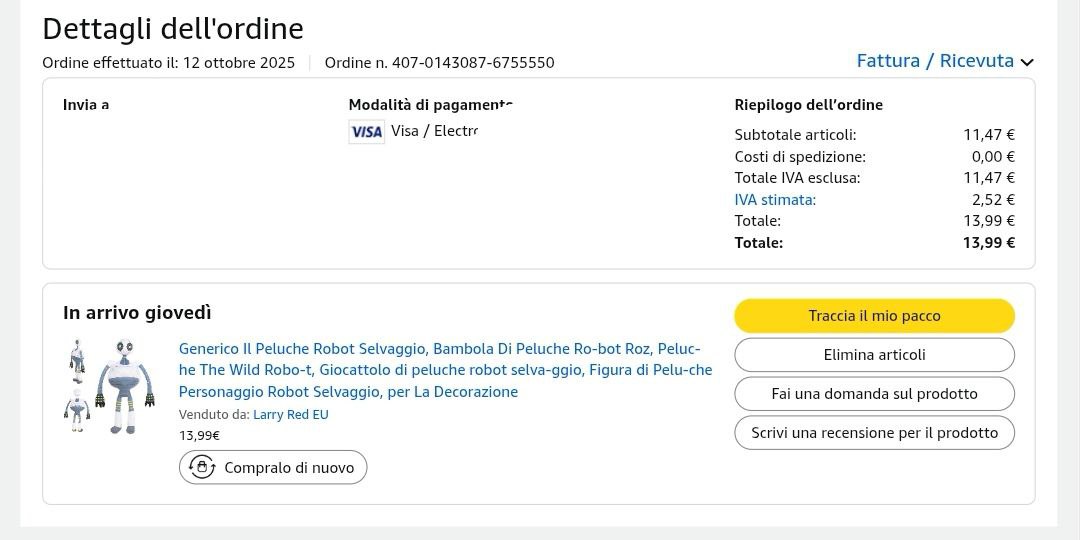The image size is (1080, 540).
Task: Click the Costi di spedizione 0,00 € amount
Action: click(x=993, y=157)
